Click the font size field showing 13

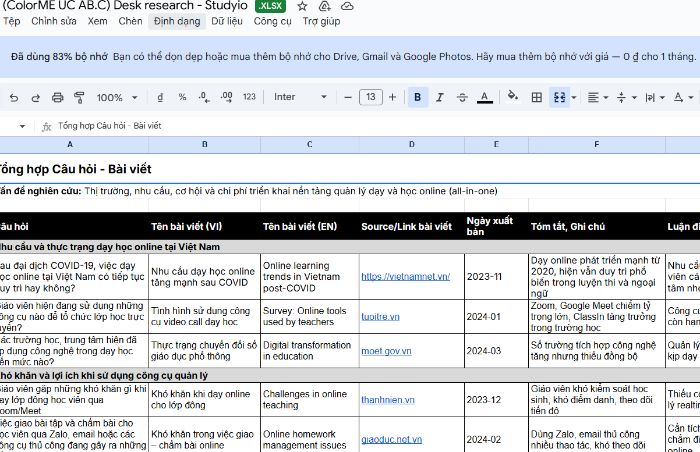[x=371, y=97]
